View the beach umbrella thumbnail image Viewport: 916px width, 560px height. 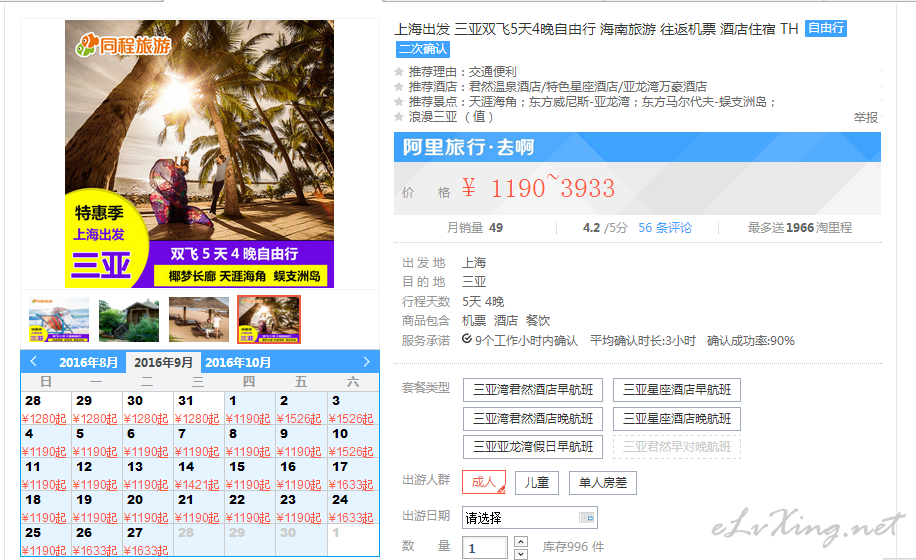[199, 319]
